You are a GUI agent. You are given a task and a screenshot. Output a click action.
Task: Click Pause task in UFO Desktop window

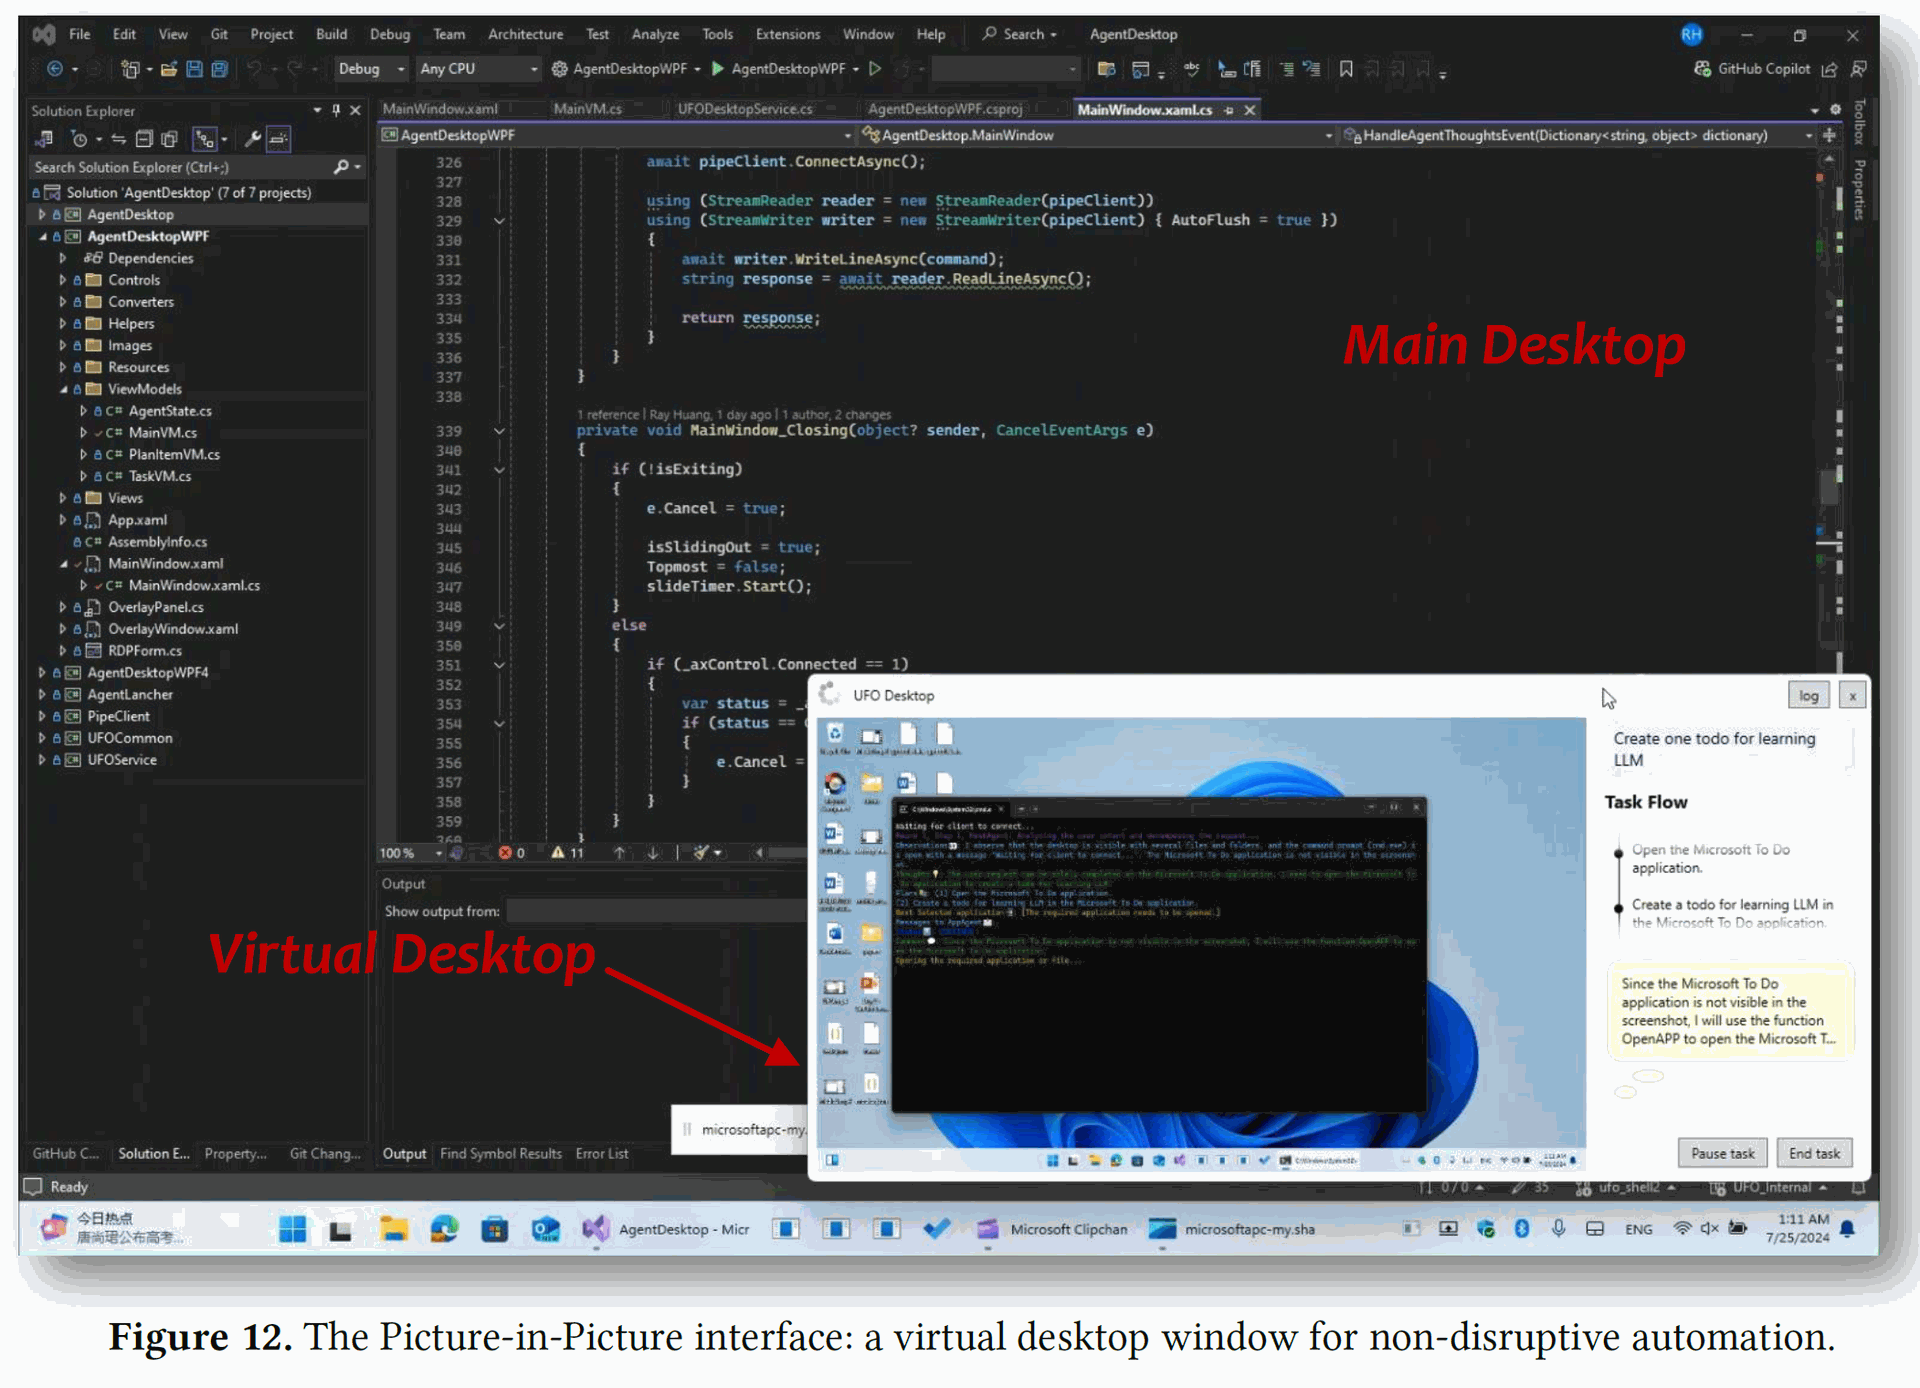pos(1722,1154)
